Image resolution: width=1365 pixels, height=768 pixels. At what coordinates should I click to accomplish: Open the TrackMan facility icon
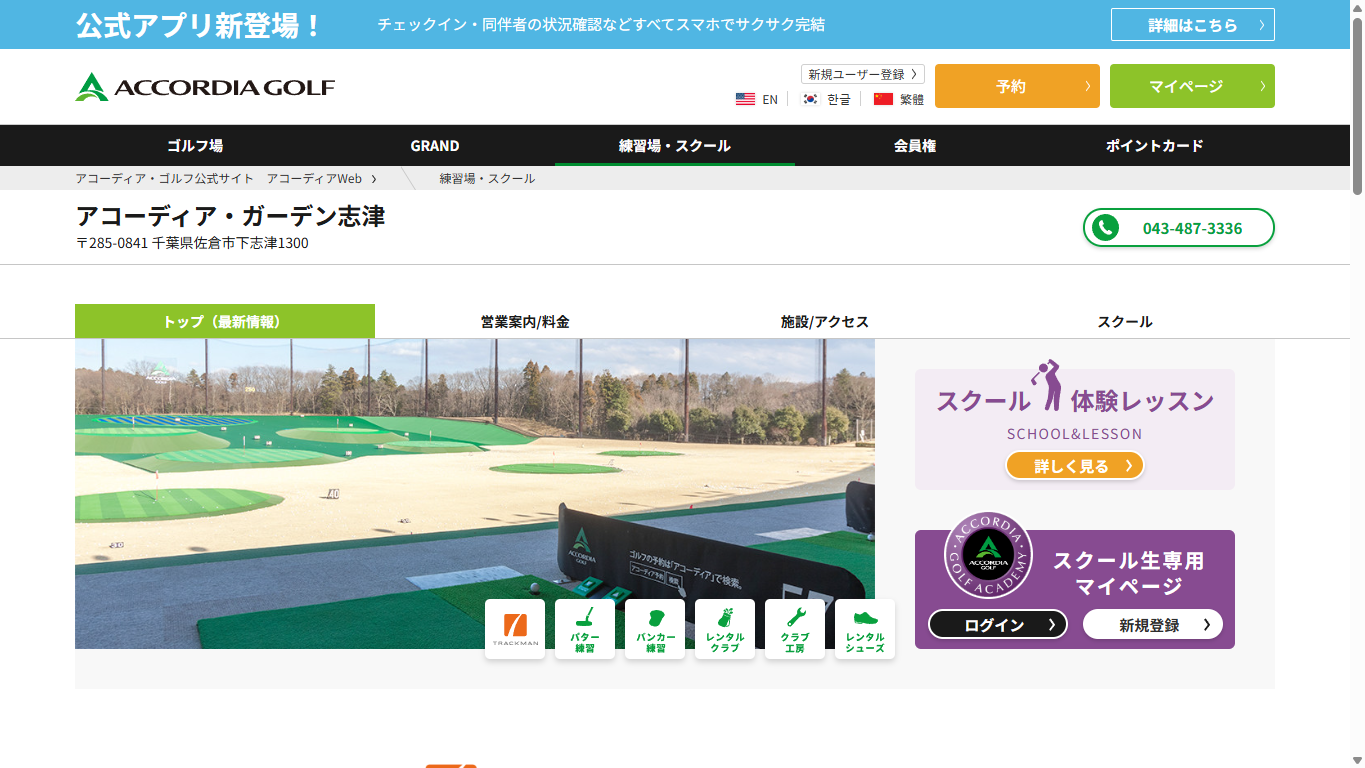click(x=515, y=629)
